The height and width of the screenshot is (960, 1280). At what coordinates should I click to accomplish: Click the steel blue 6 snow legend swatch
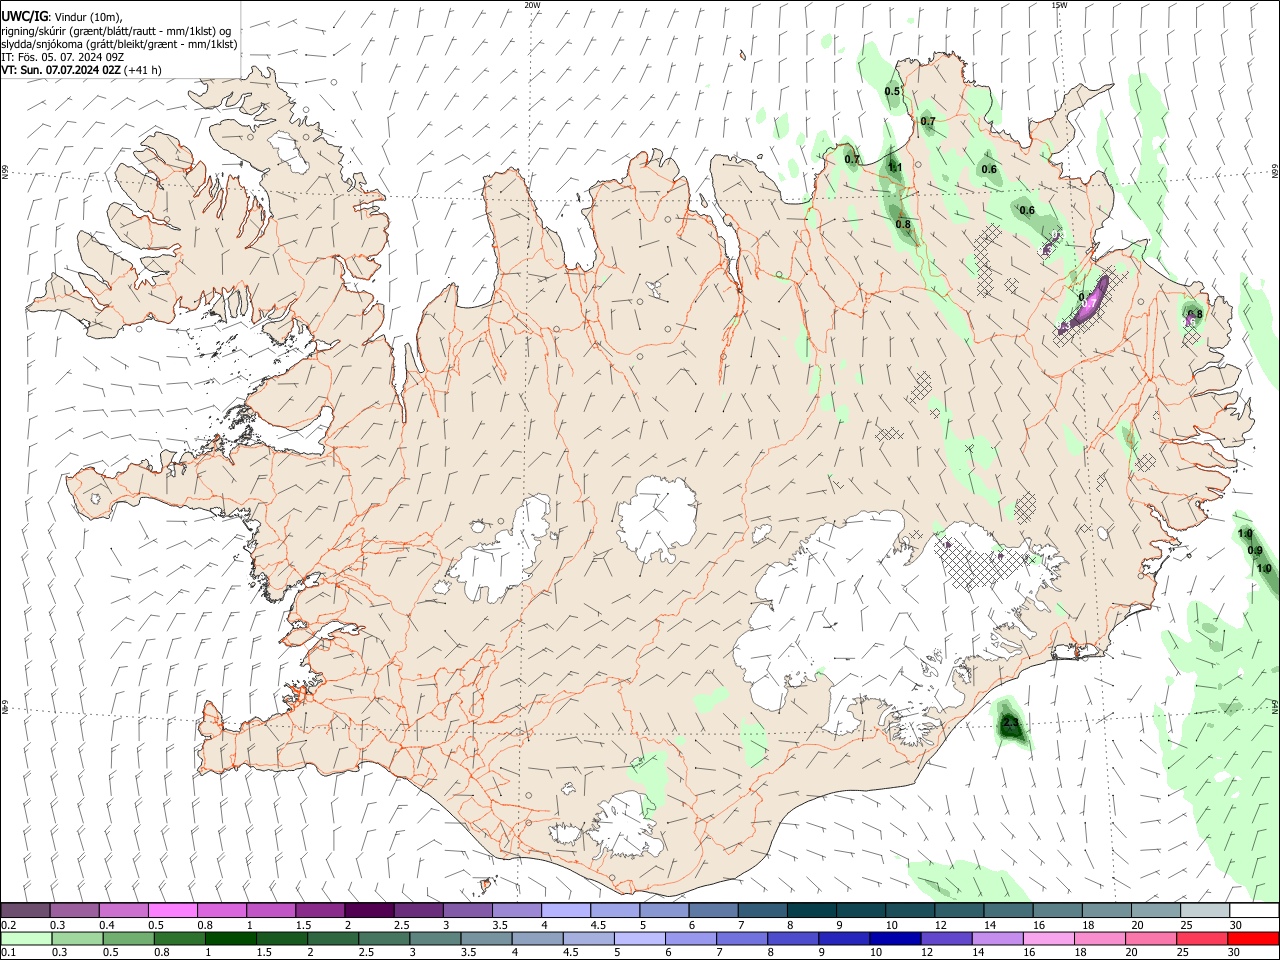point(713,911)
